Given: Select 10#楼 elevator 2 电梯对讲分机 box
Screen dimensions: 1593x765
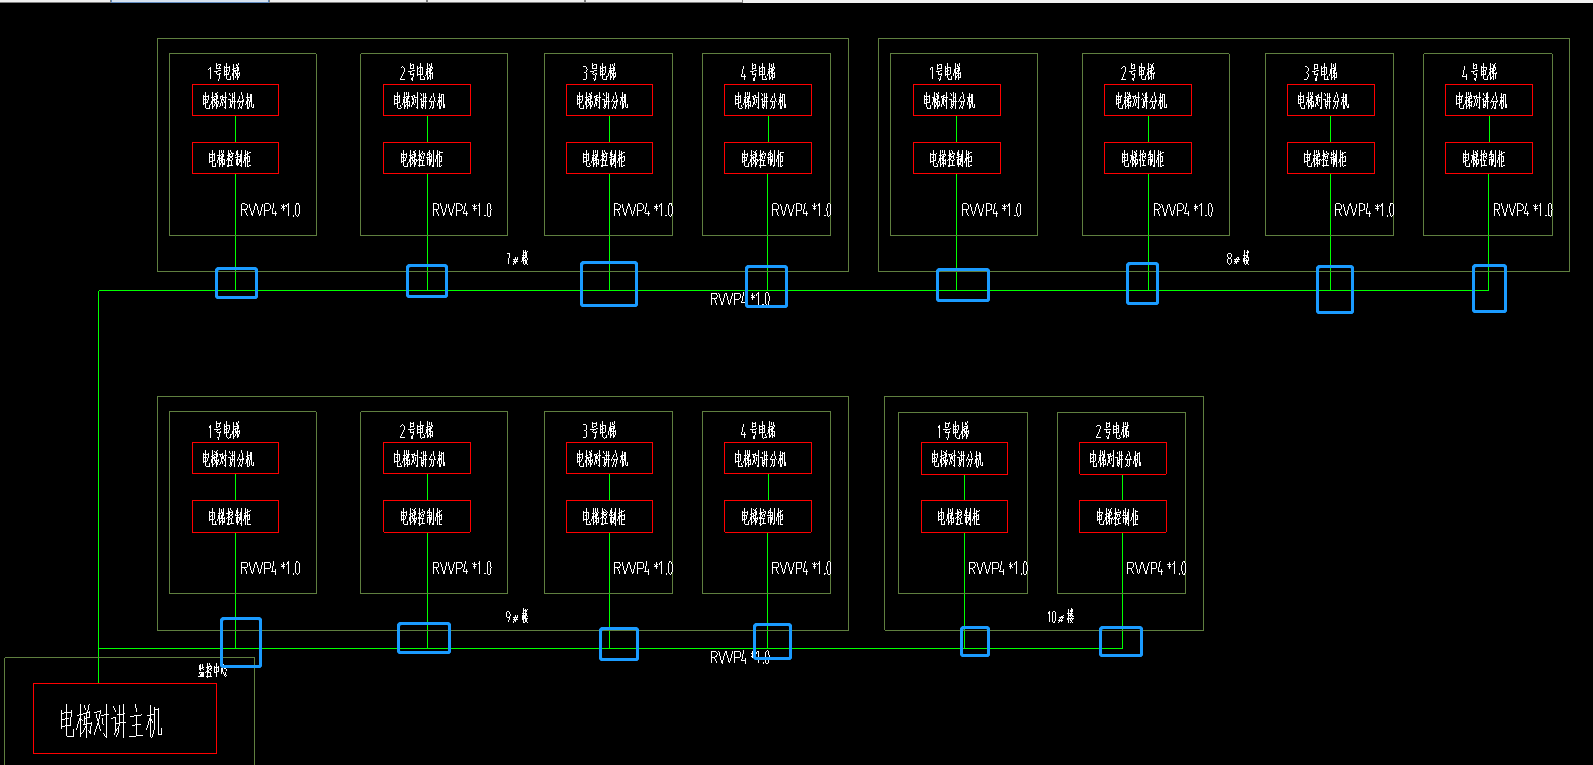Looking at the screenshot, I should pos(1123,458).
